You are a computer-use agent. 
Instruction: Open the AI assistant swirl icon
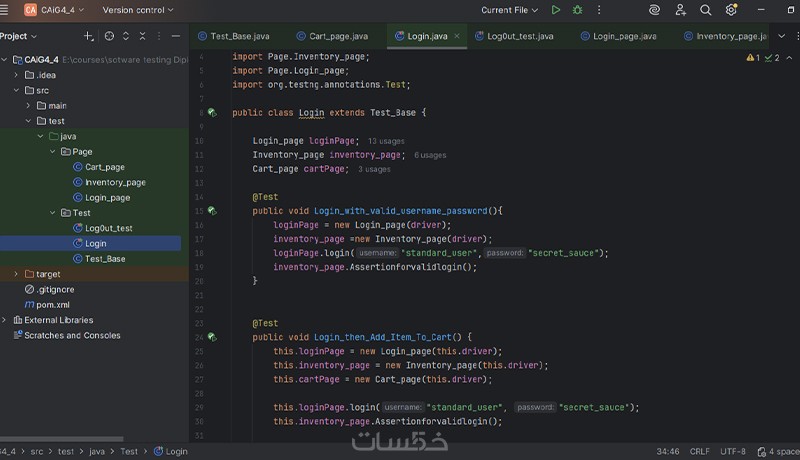[x=654, y=10]
